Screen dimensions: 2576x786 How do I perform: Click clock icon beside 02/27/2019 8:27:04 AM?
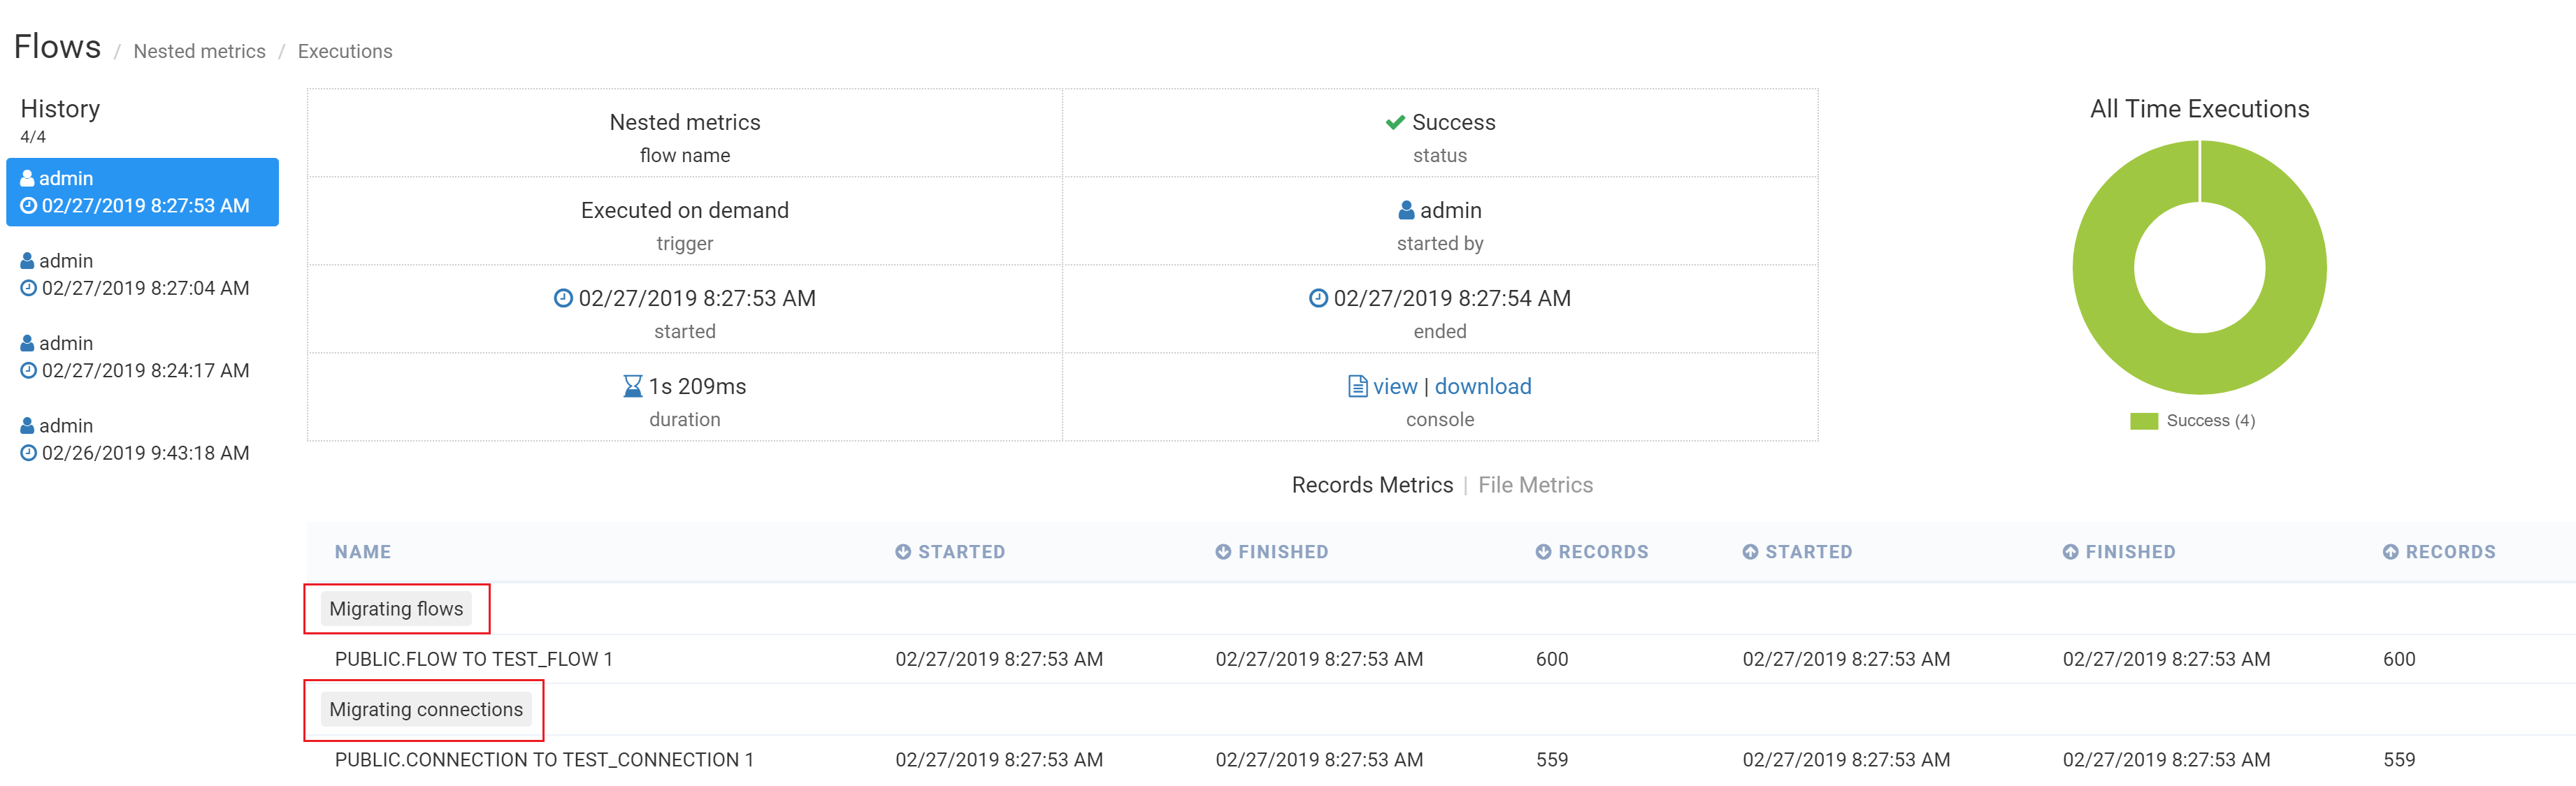tap(29, 288)
